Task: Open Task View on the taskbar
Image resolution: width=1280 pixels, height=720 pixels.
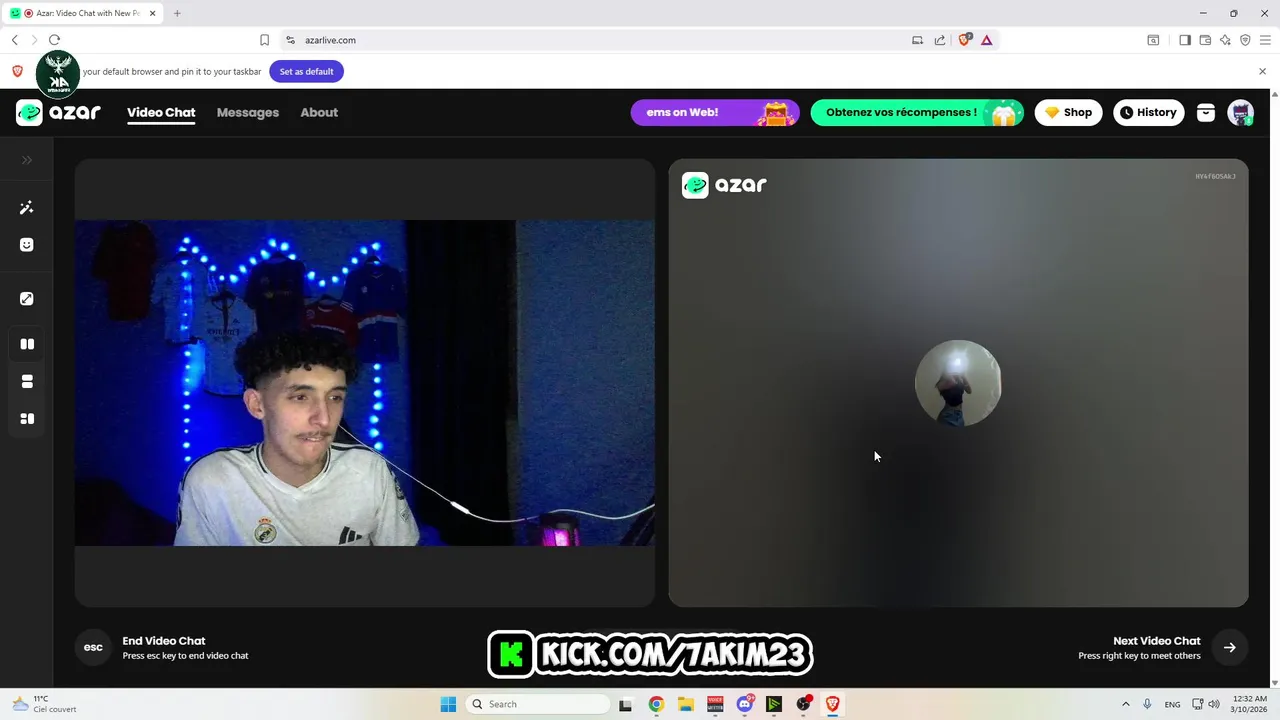Action: [625, 704]
